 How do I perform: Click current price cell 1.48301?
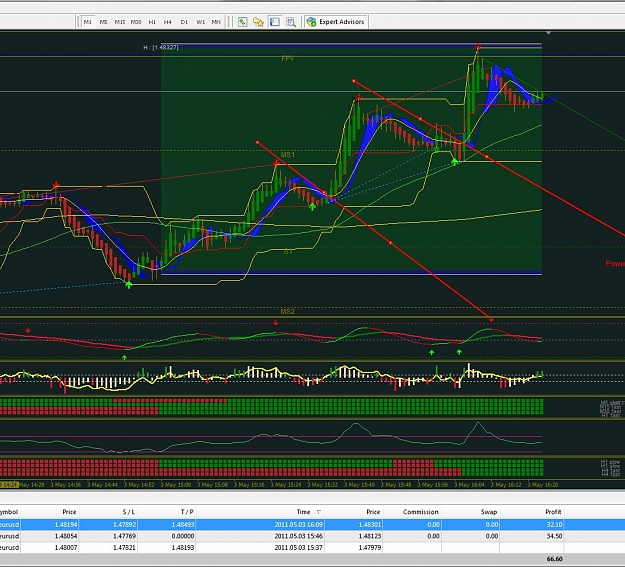tap(369, 524)
